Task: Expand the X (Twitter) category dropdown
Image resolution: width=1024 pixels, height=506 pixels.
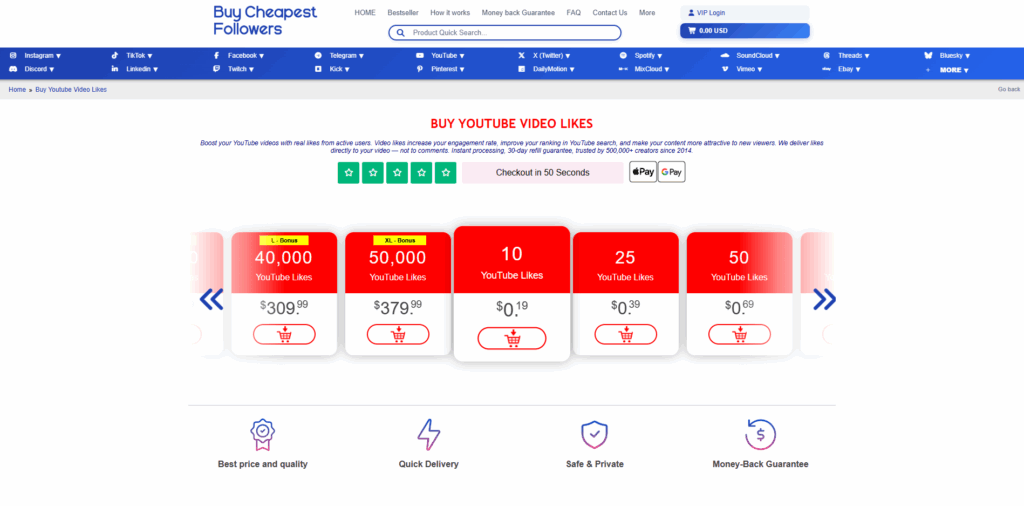Action: [x=551, y=55]
